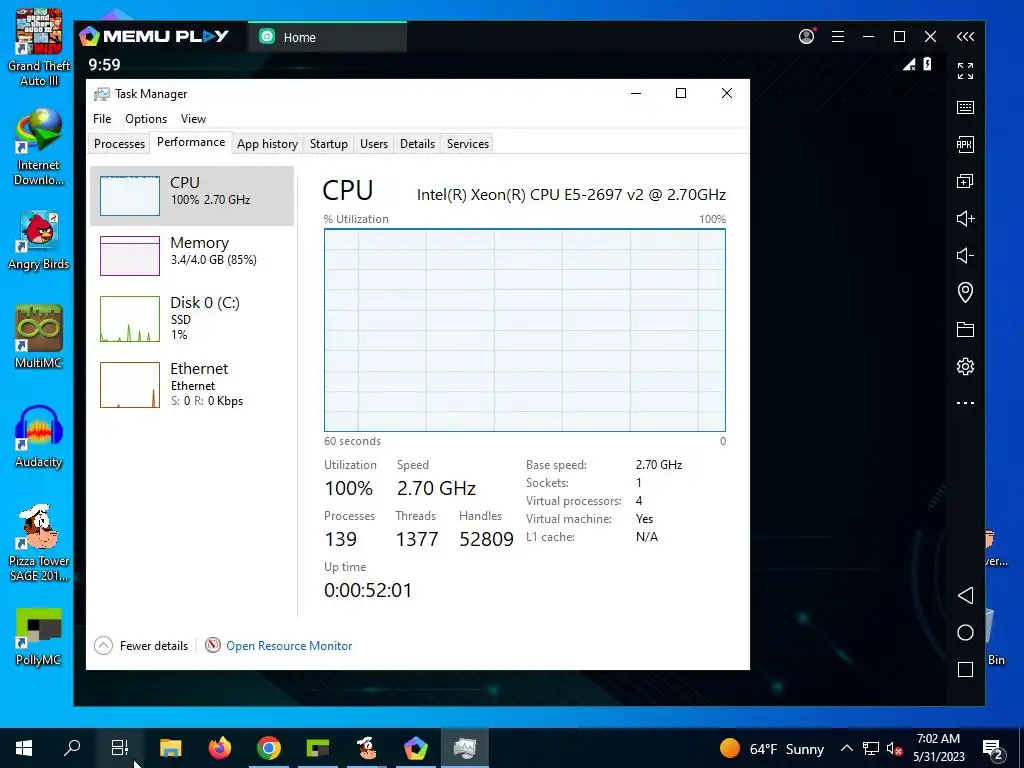Open File Explorer from taskbar

pyautogui.click(x=170, y=748)
